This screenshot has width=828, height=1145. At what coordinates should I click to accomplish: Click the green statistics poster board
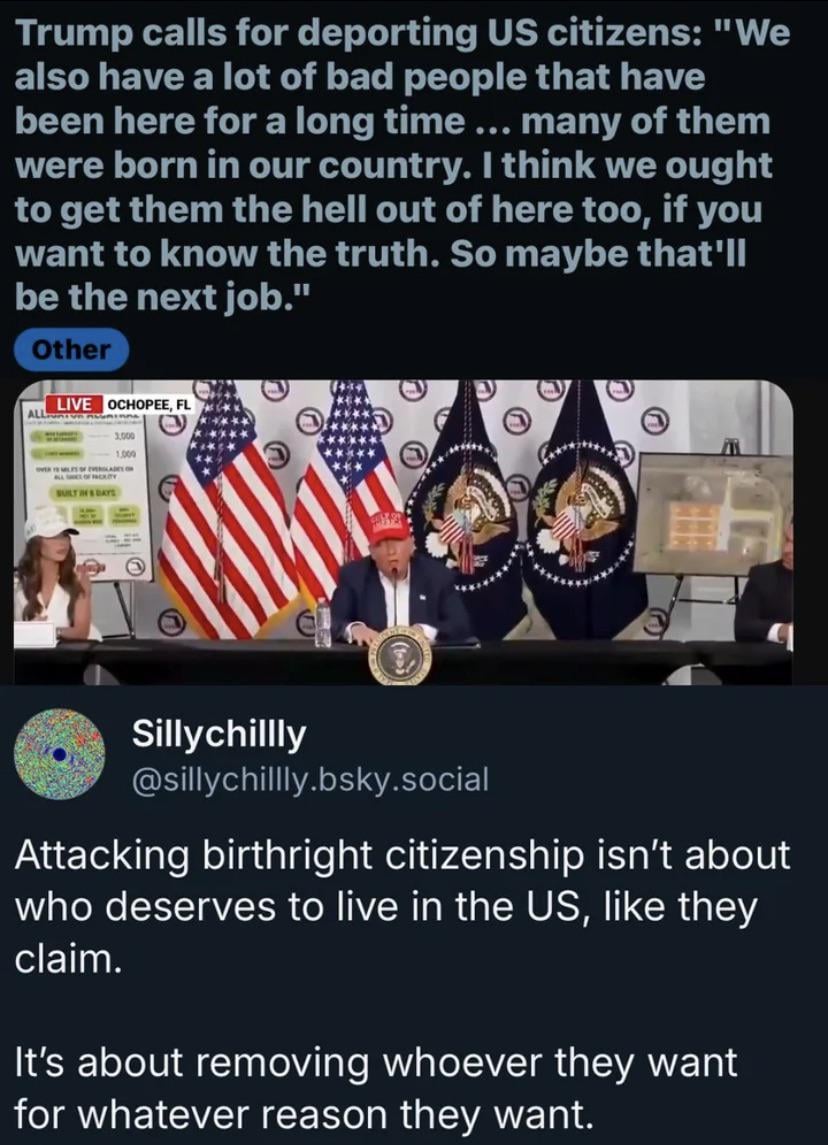tap(89, 497)
